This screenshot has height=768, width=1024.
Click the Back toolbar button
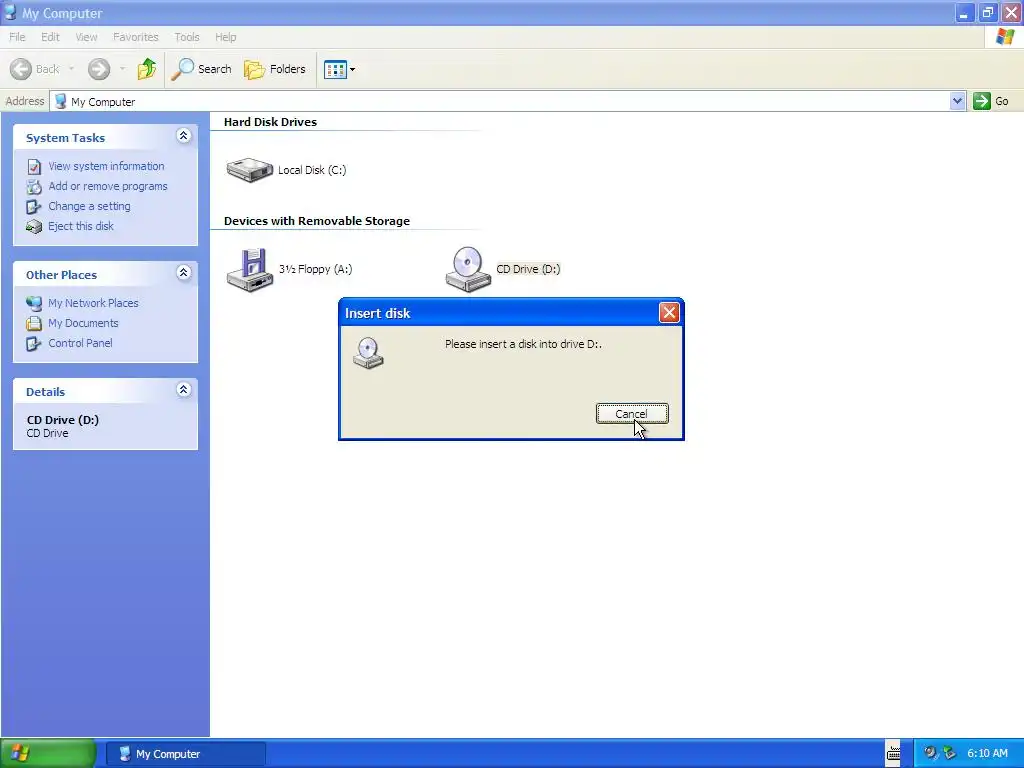[x=35, y=69]
